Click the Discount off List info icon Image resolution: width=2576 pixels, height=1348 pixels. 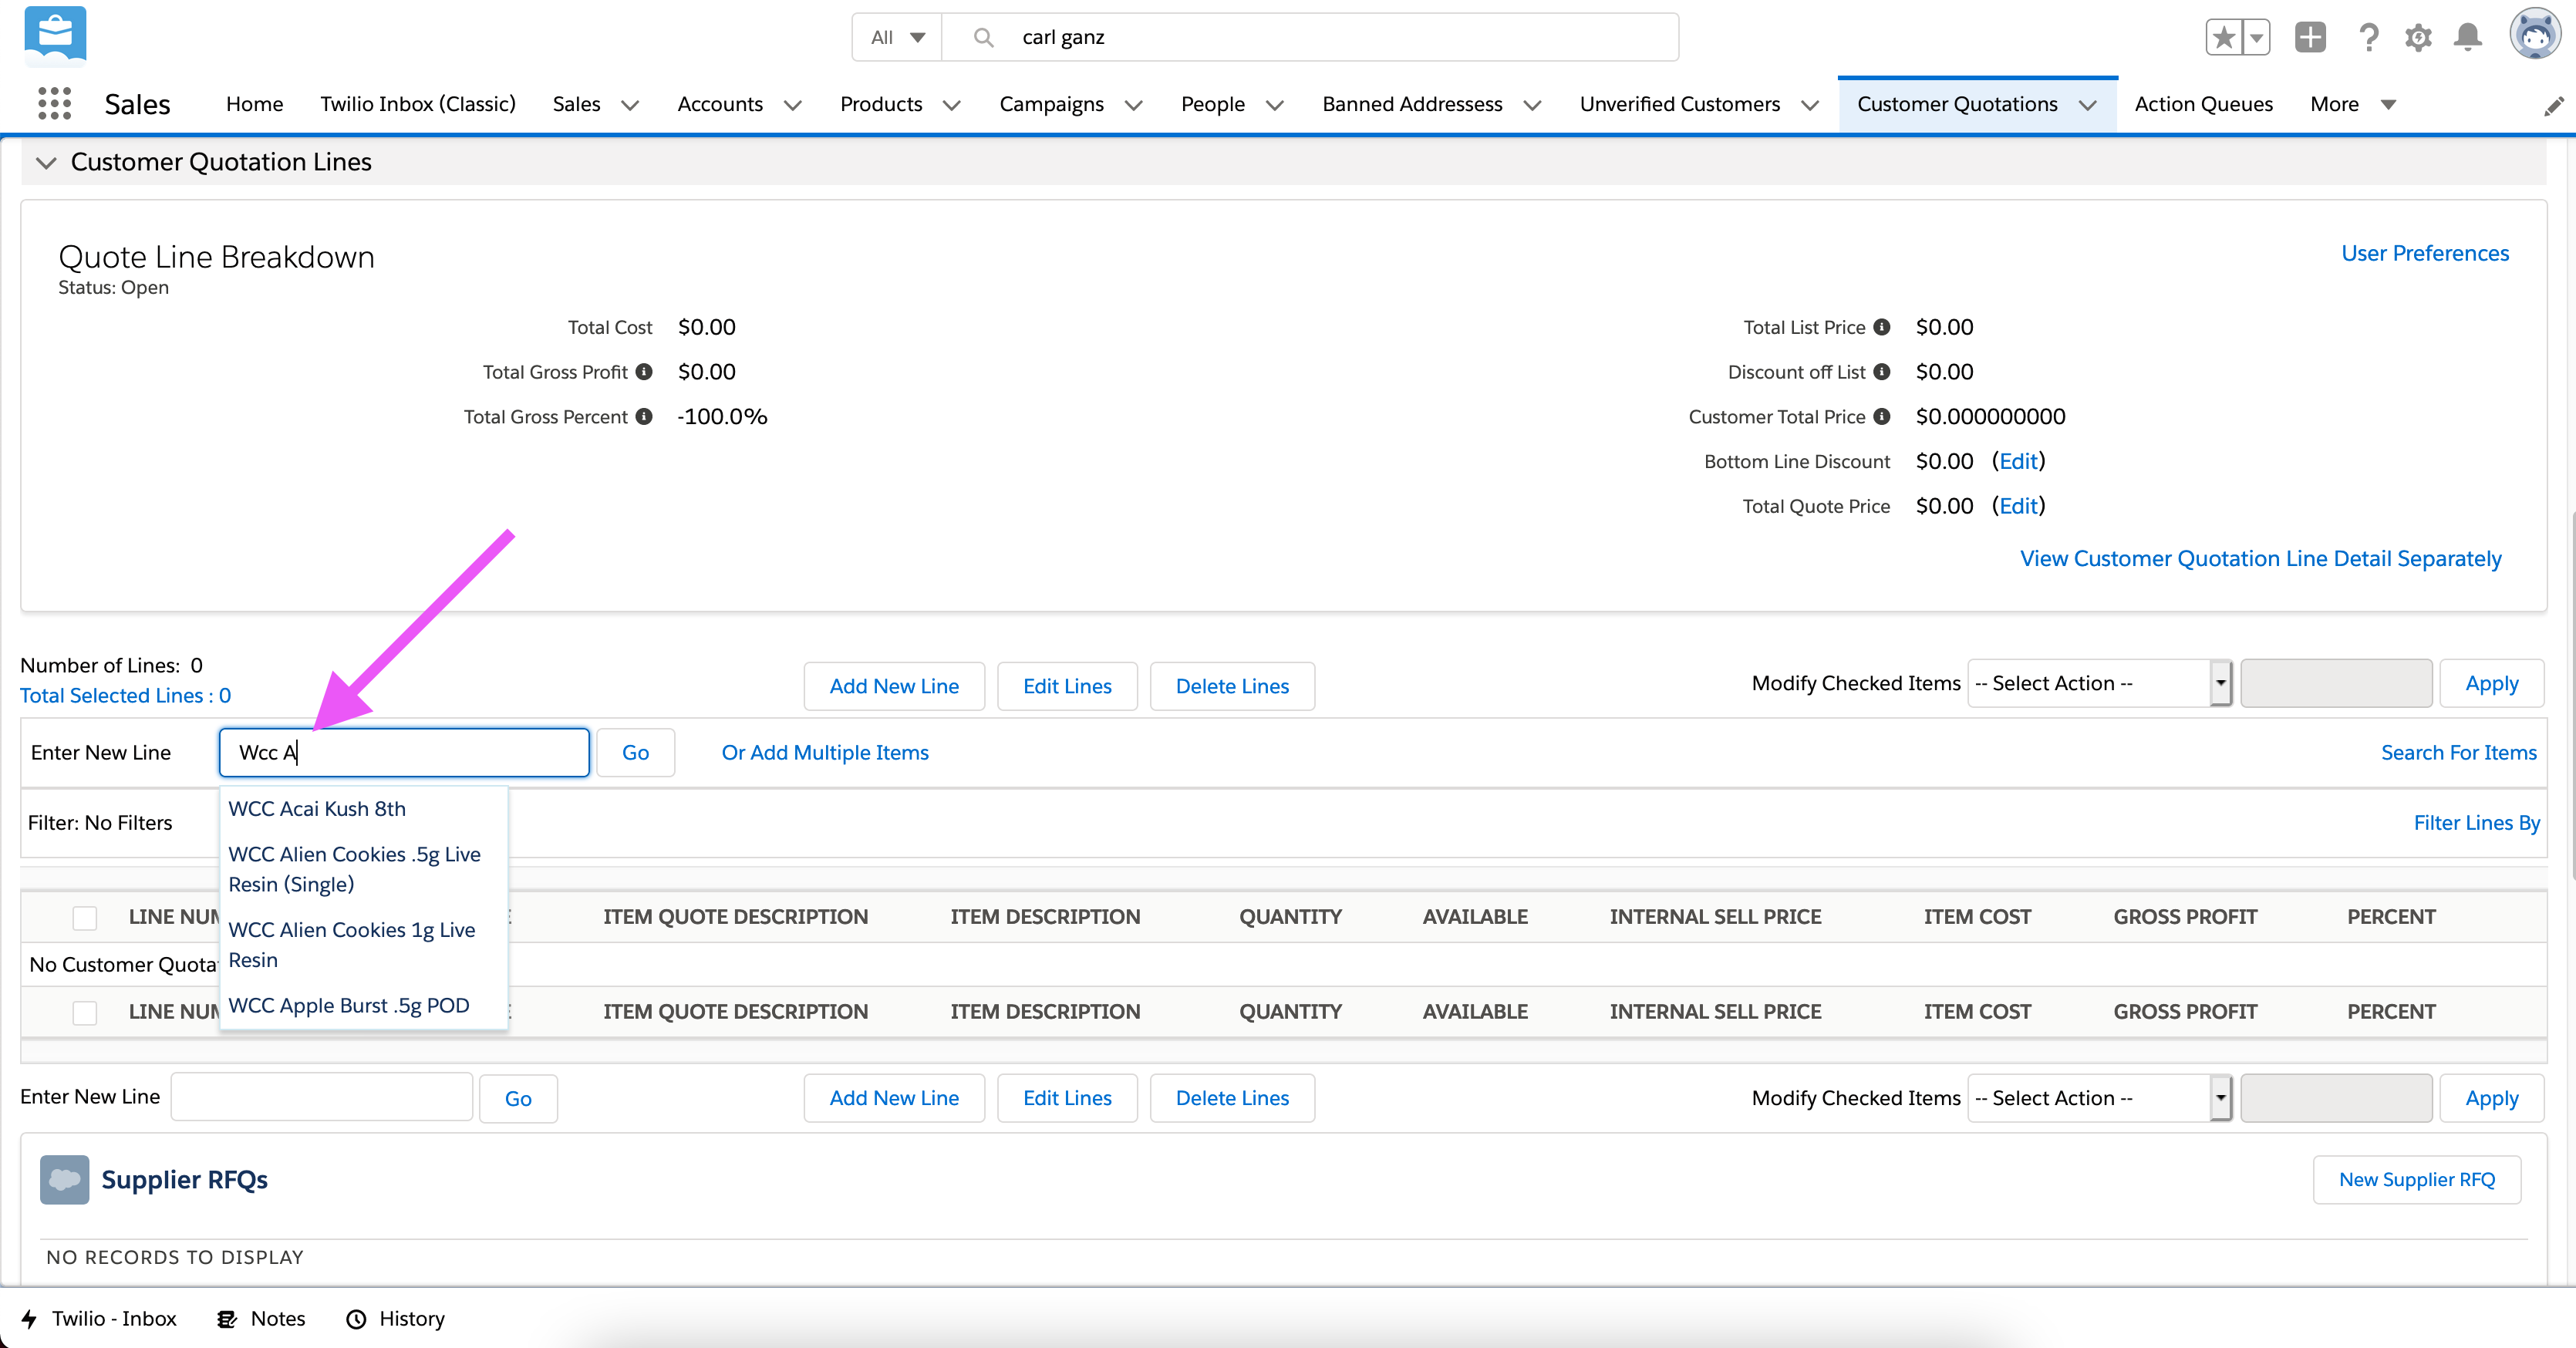pos(1882,371)
